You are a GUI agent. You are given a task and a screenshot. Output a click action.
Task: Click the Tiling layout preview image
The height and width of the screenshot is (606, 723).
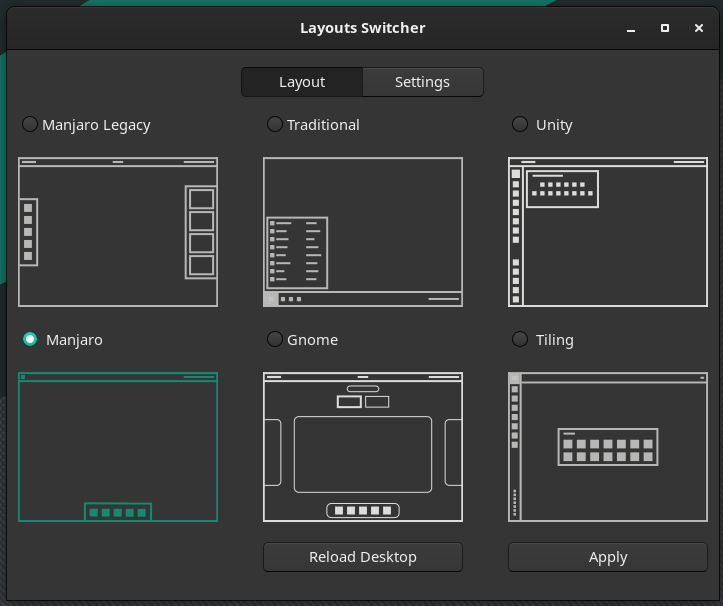click(x=608, y=447)
